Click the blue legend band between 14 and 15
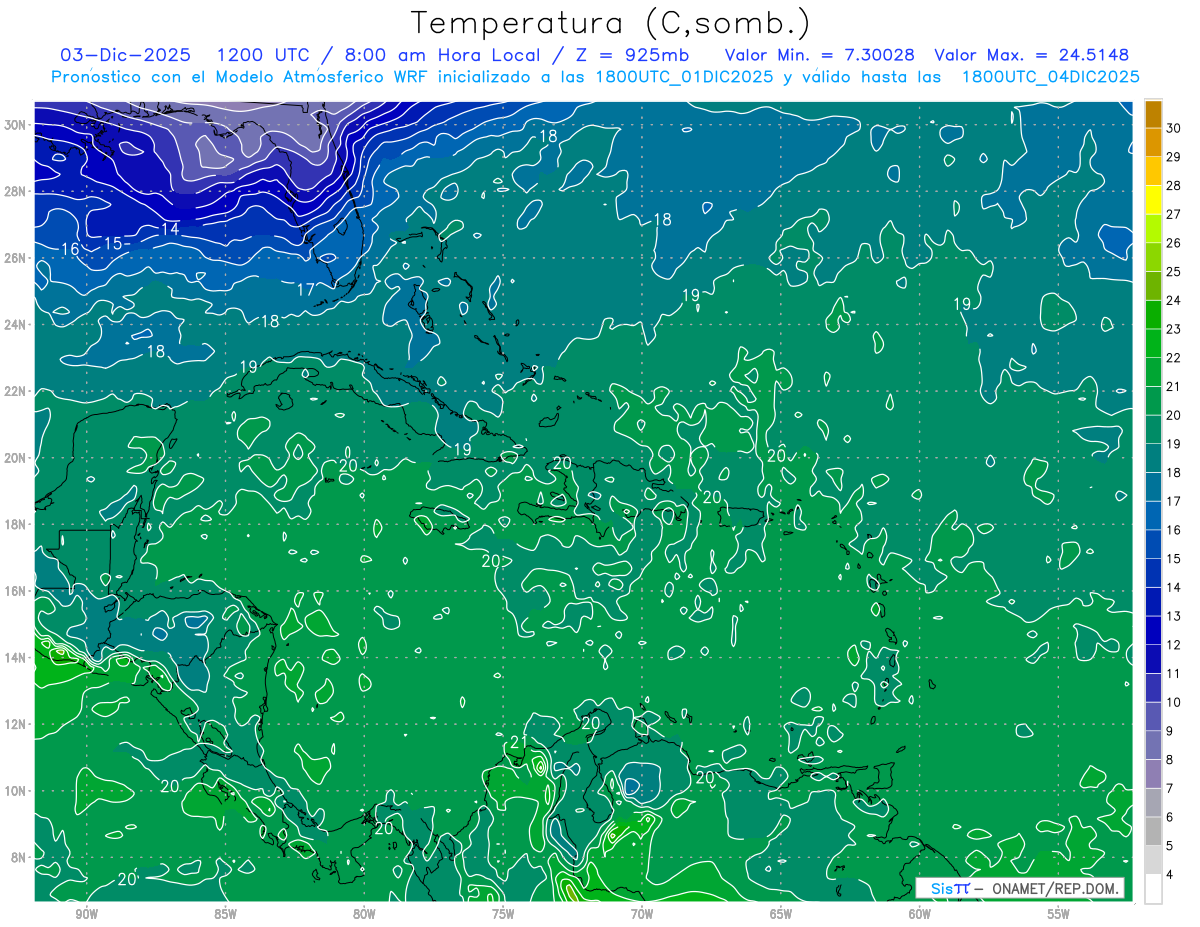 point(1153,573)
